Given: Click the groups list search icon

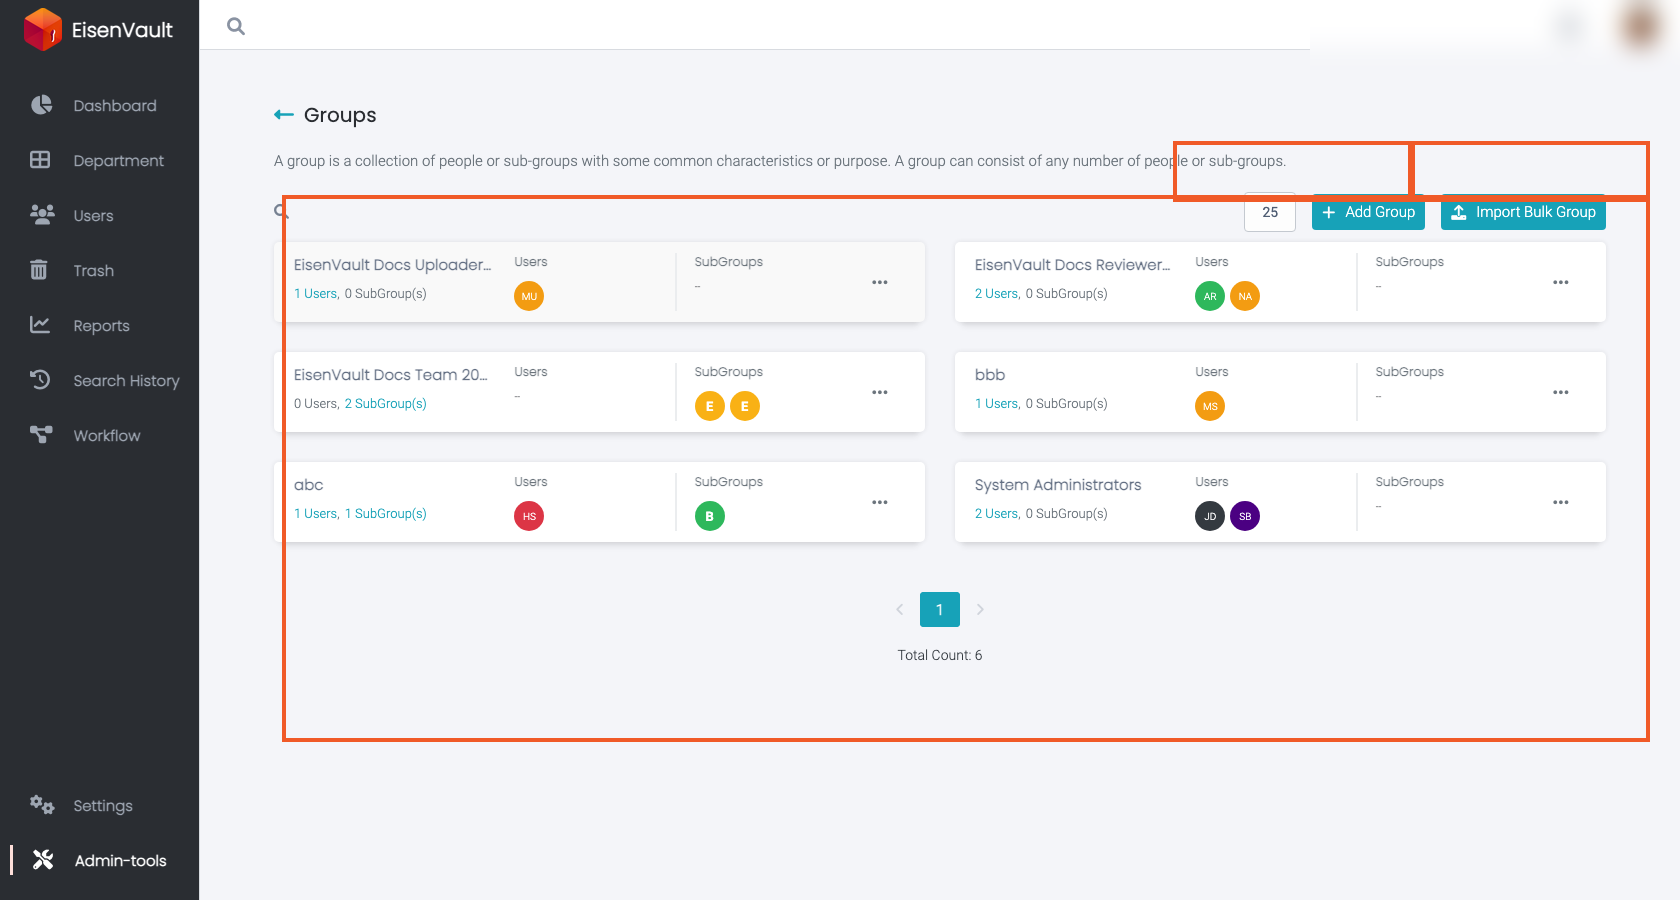Looking at the screenshot, I should click(281, 211).
